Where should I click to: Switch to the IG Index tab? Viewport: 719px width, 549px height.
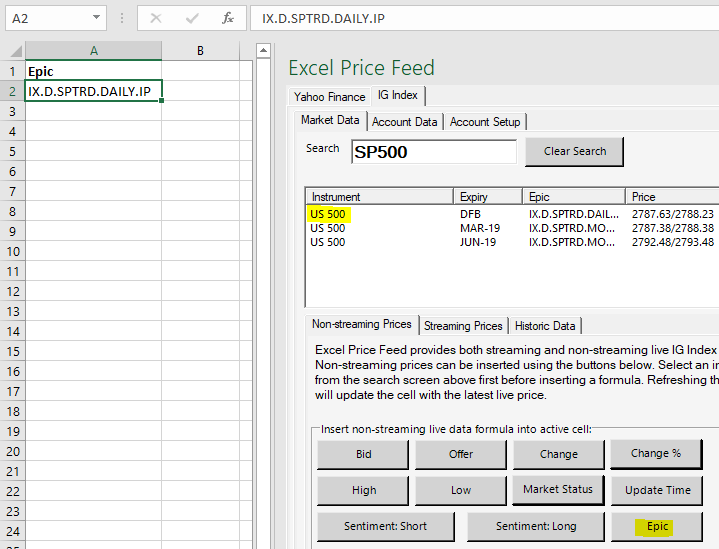coord(398,95)
